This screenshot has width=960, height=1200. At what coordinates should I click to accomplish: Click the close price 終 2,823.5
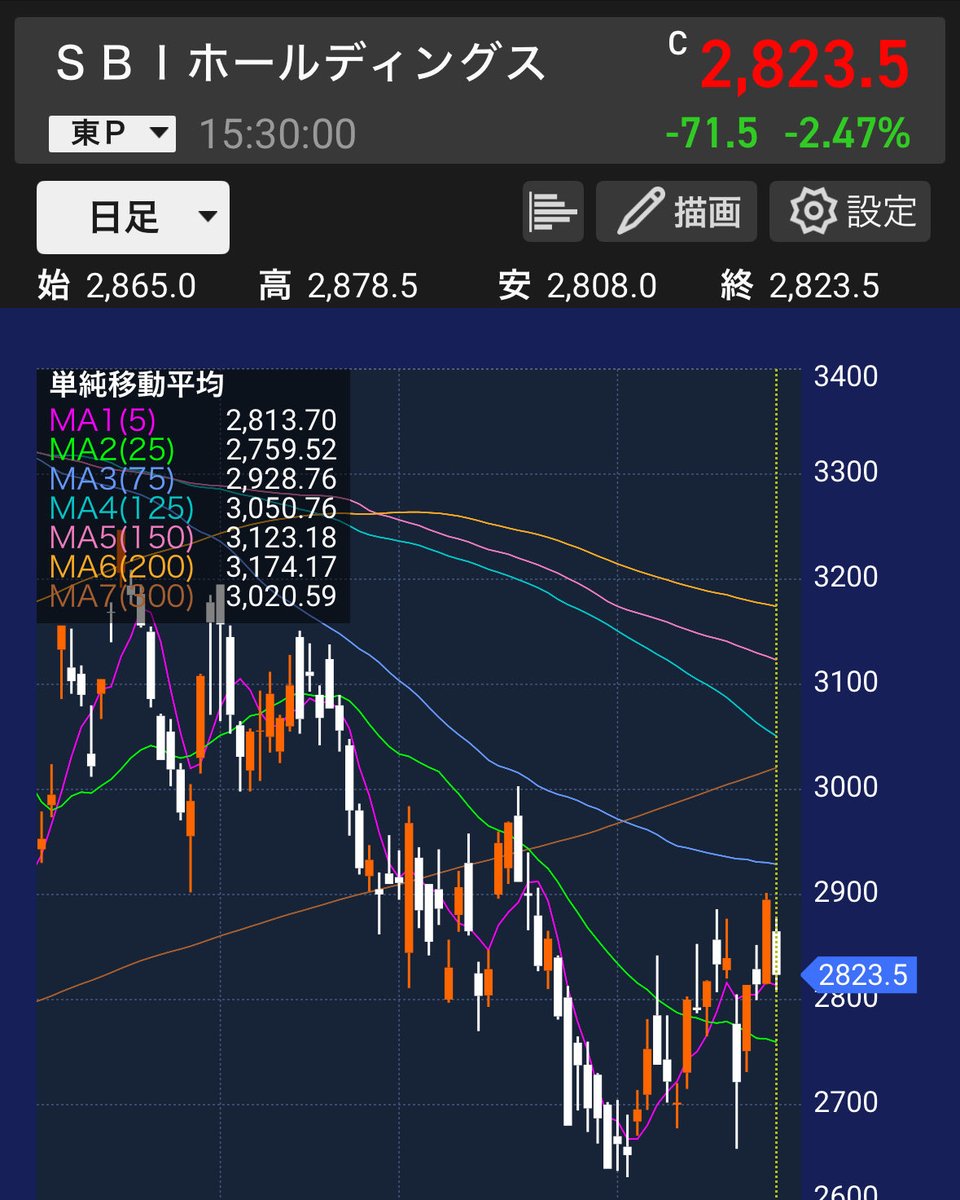[800, 287]
